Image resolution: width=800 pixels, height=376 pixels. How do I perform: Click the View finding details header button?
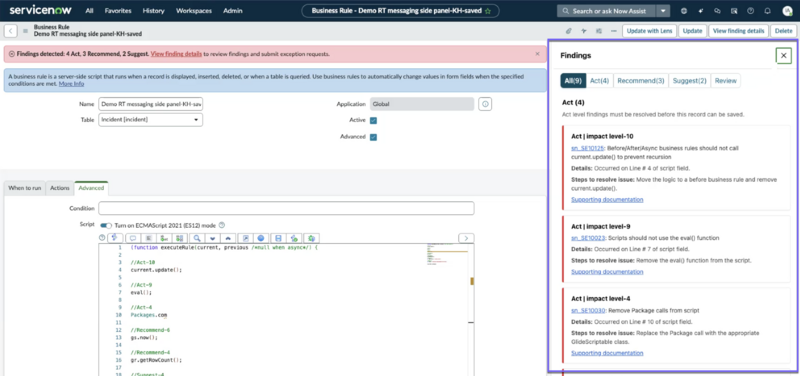(x=738, y=31)
